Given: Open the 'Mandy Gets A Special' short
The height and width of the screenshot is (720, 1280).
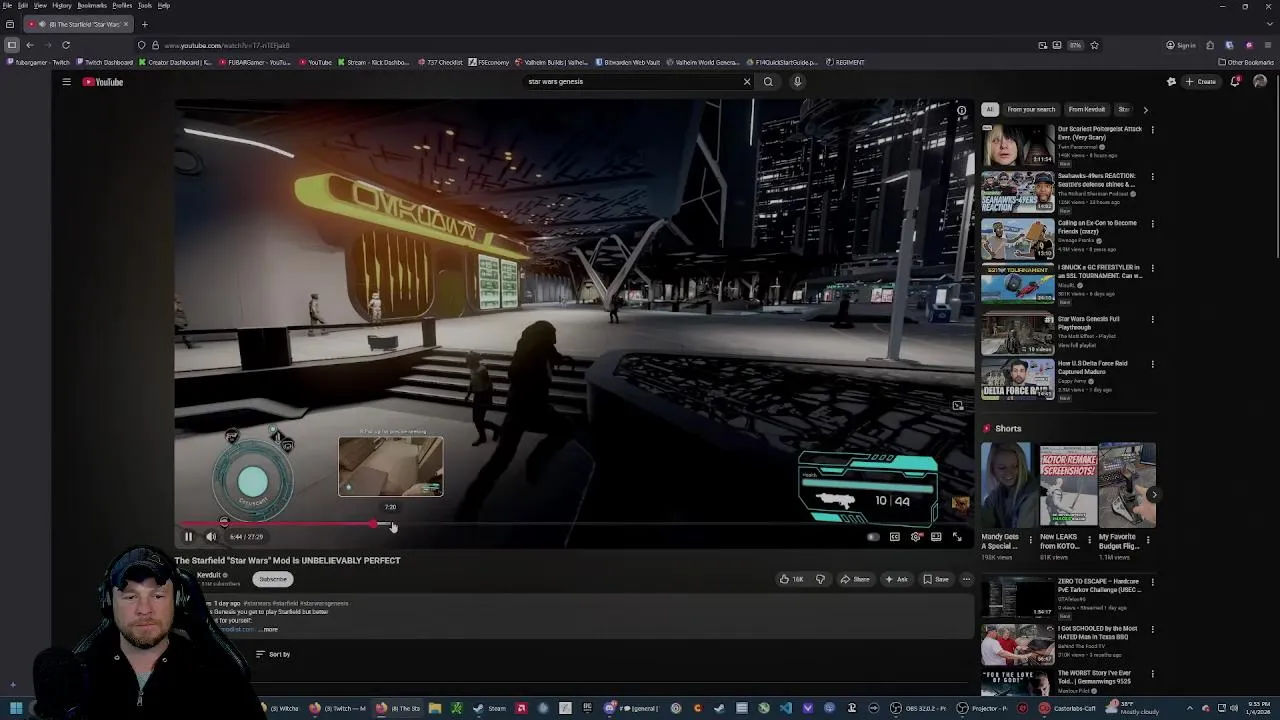Looking at the screenshot, I should click(x=1008, y=485).
